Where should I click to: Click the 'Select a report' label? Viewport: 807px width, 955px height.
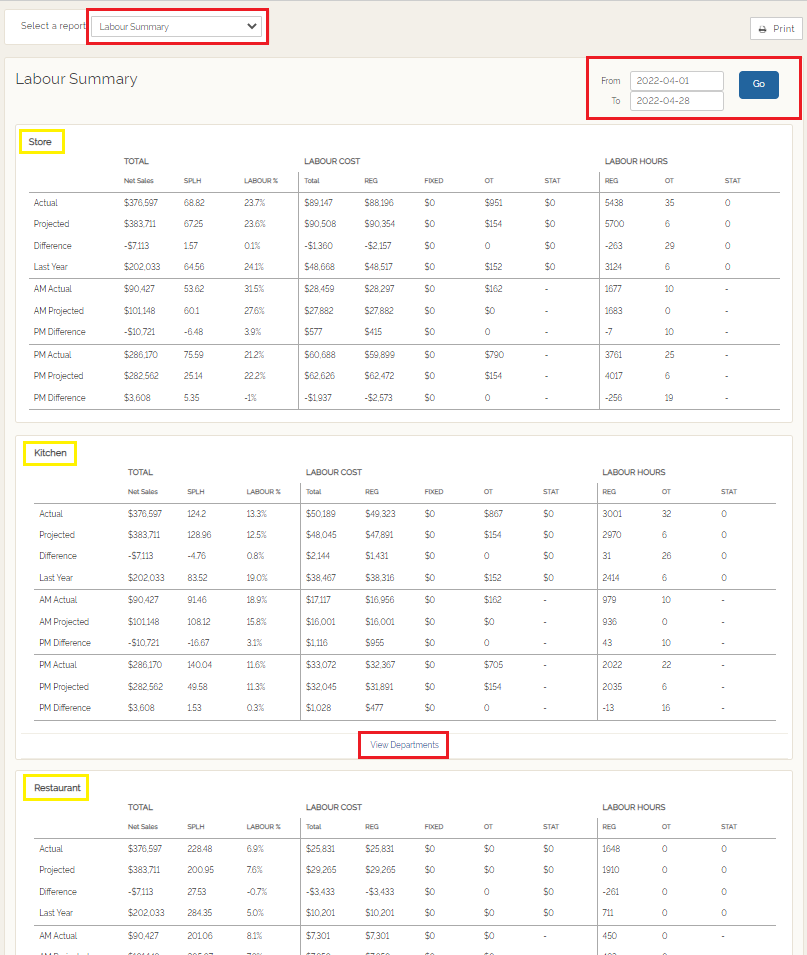52,26
